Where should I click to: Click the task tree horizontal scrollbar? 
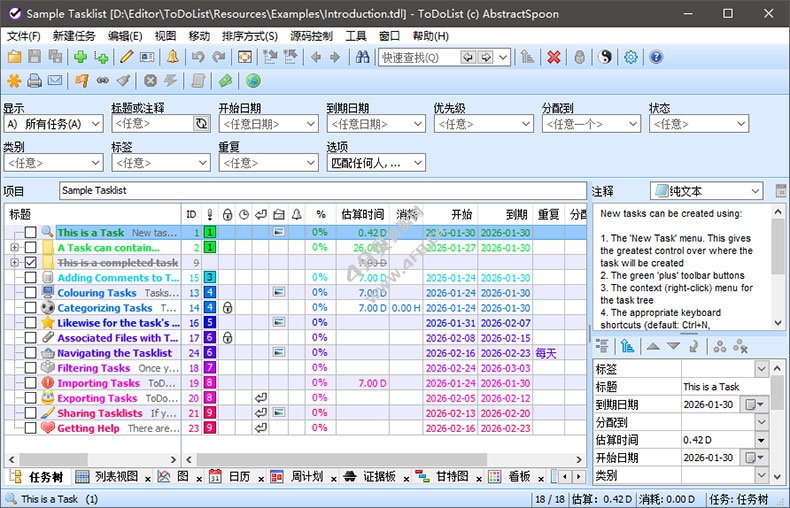point(93,460)
